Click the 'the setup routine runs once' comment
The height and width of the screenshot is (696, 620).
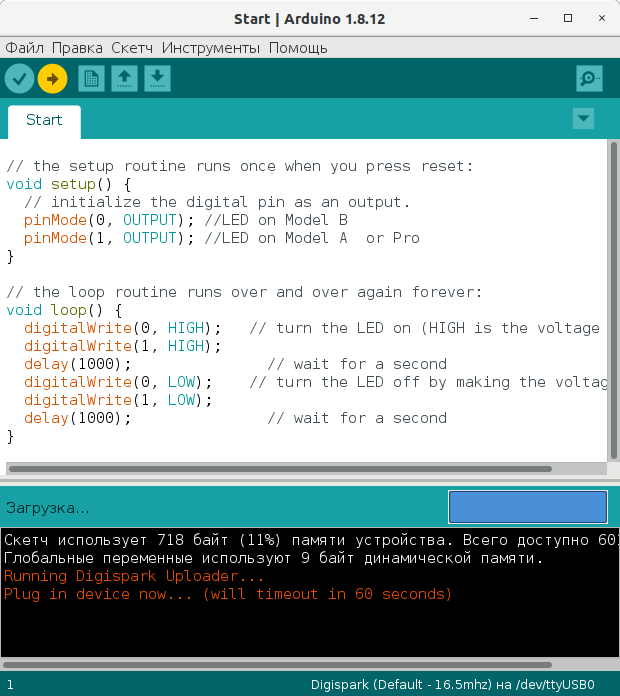pos(240,166)
